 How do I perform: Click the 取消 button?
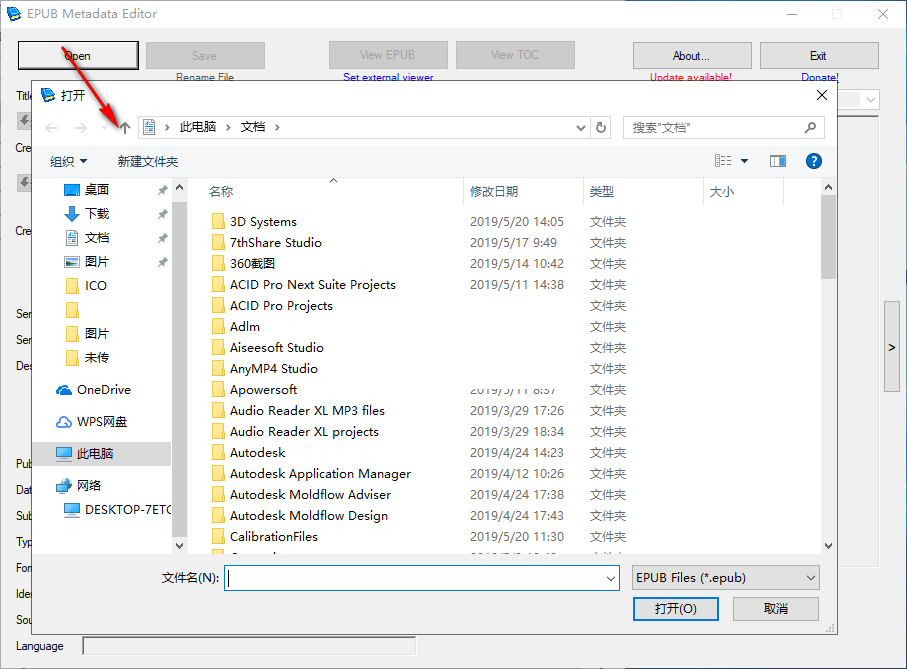(776, 608)
